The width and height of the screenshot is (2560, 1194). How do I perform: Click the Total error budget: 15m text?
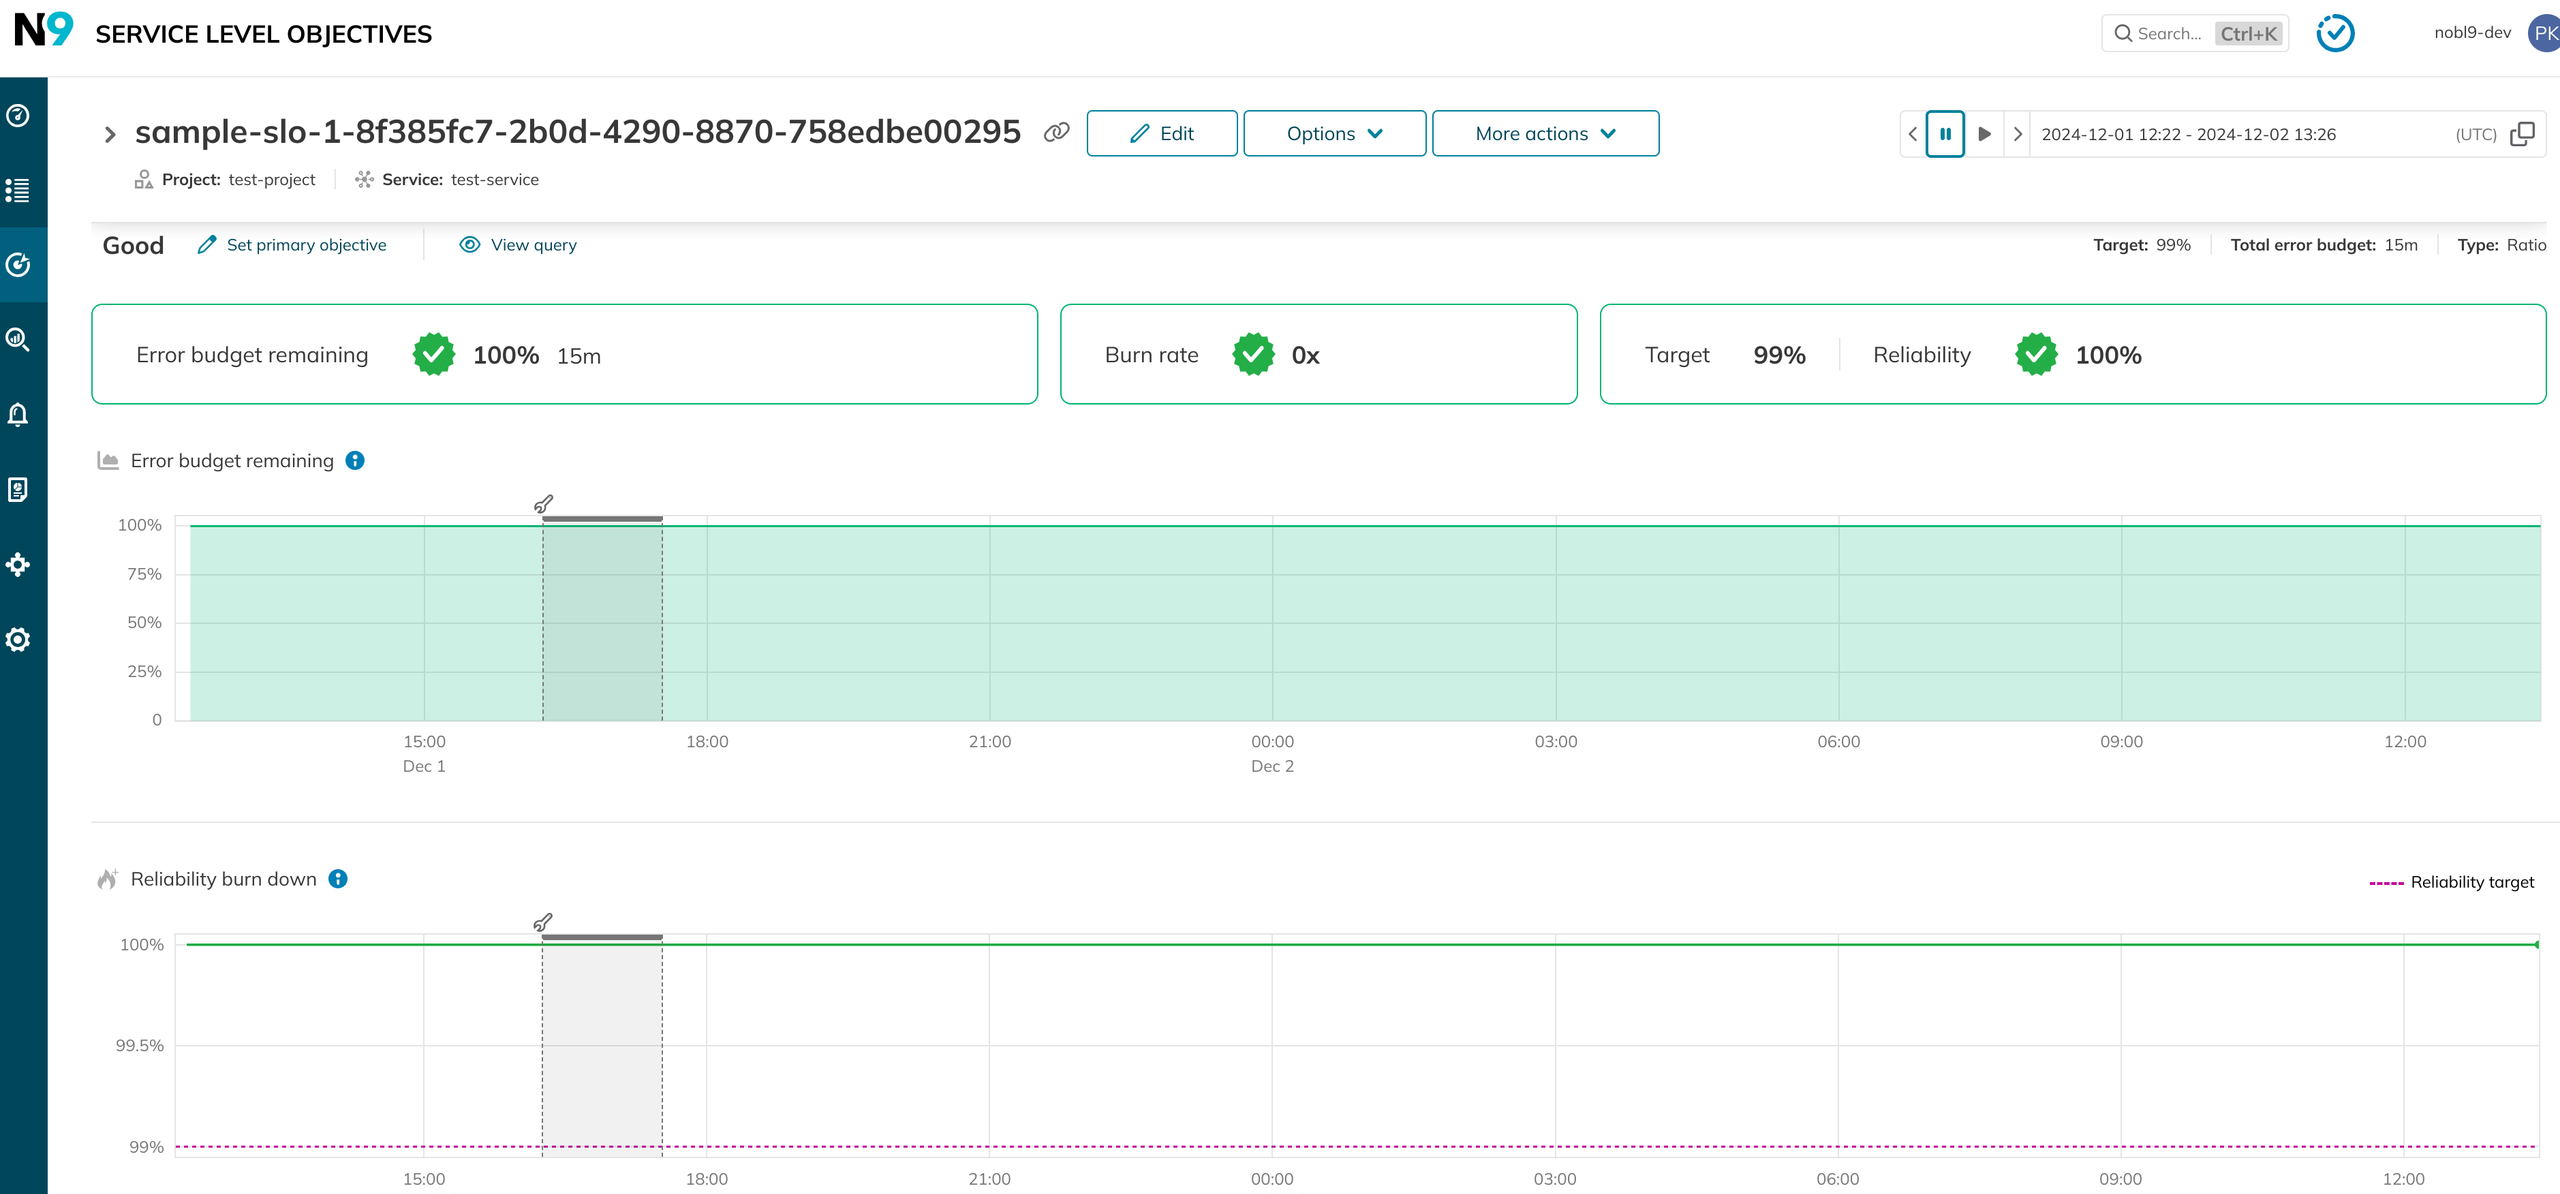(2324, 245)
